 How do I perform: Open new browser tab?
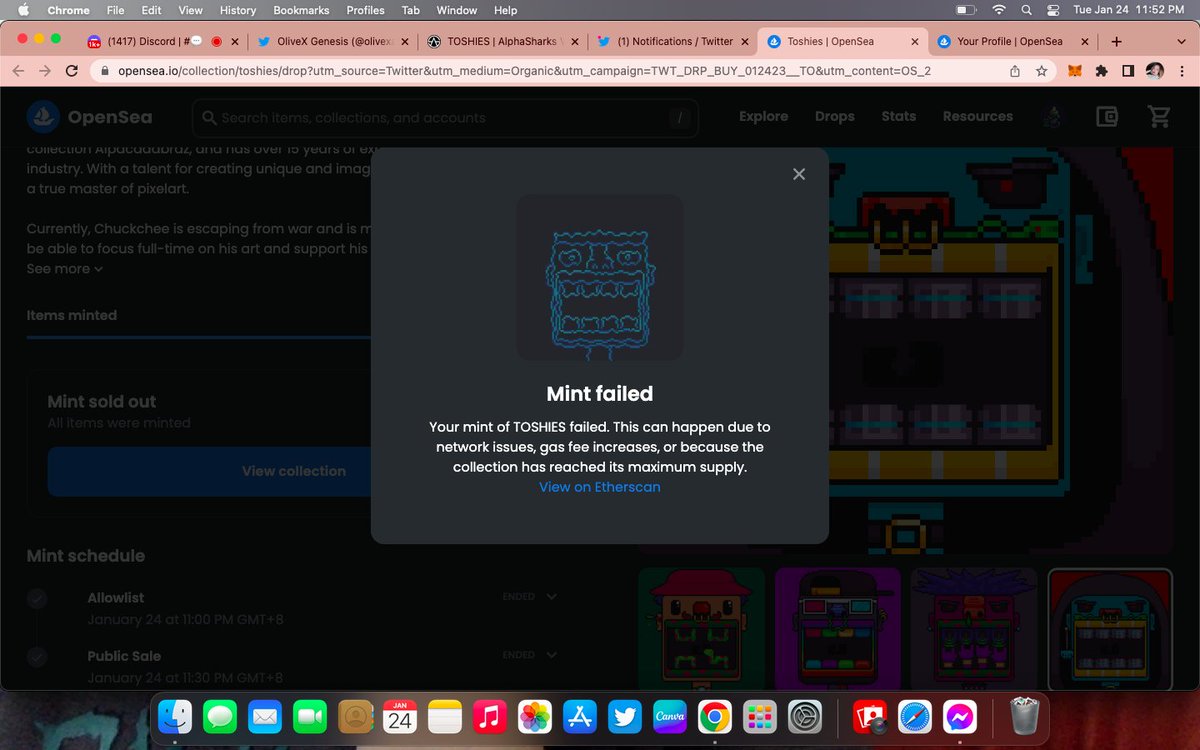click(x=1116, y=41)
